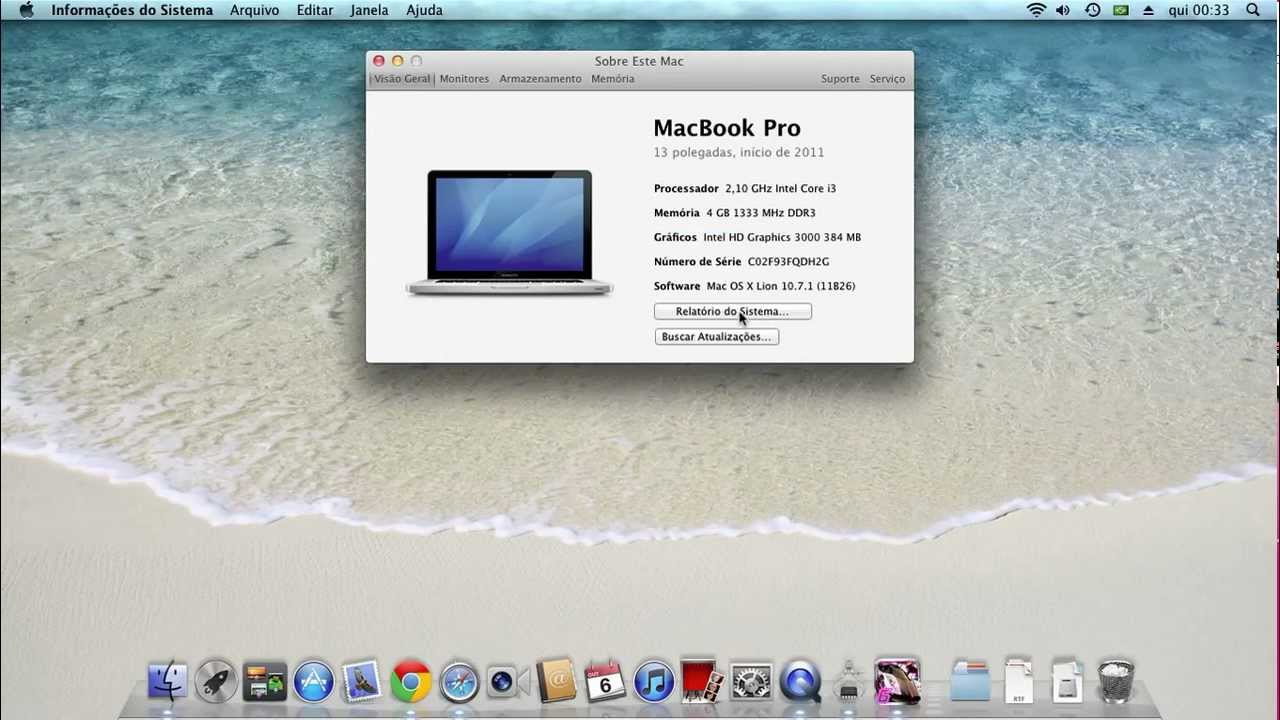Viewport: 1280px width, 720px height.
Task: Open Time Machine menu bar icon
Action: [x=1092, y=10]
